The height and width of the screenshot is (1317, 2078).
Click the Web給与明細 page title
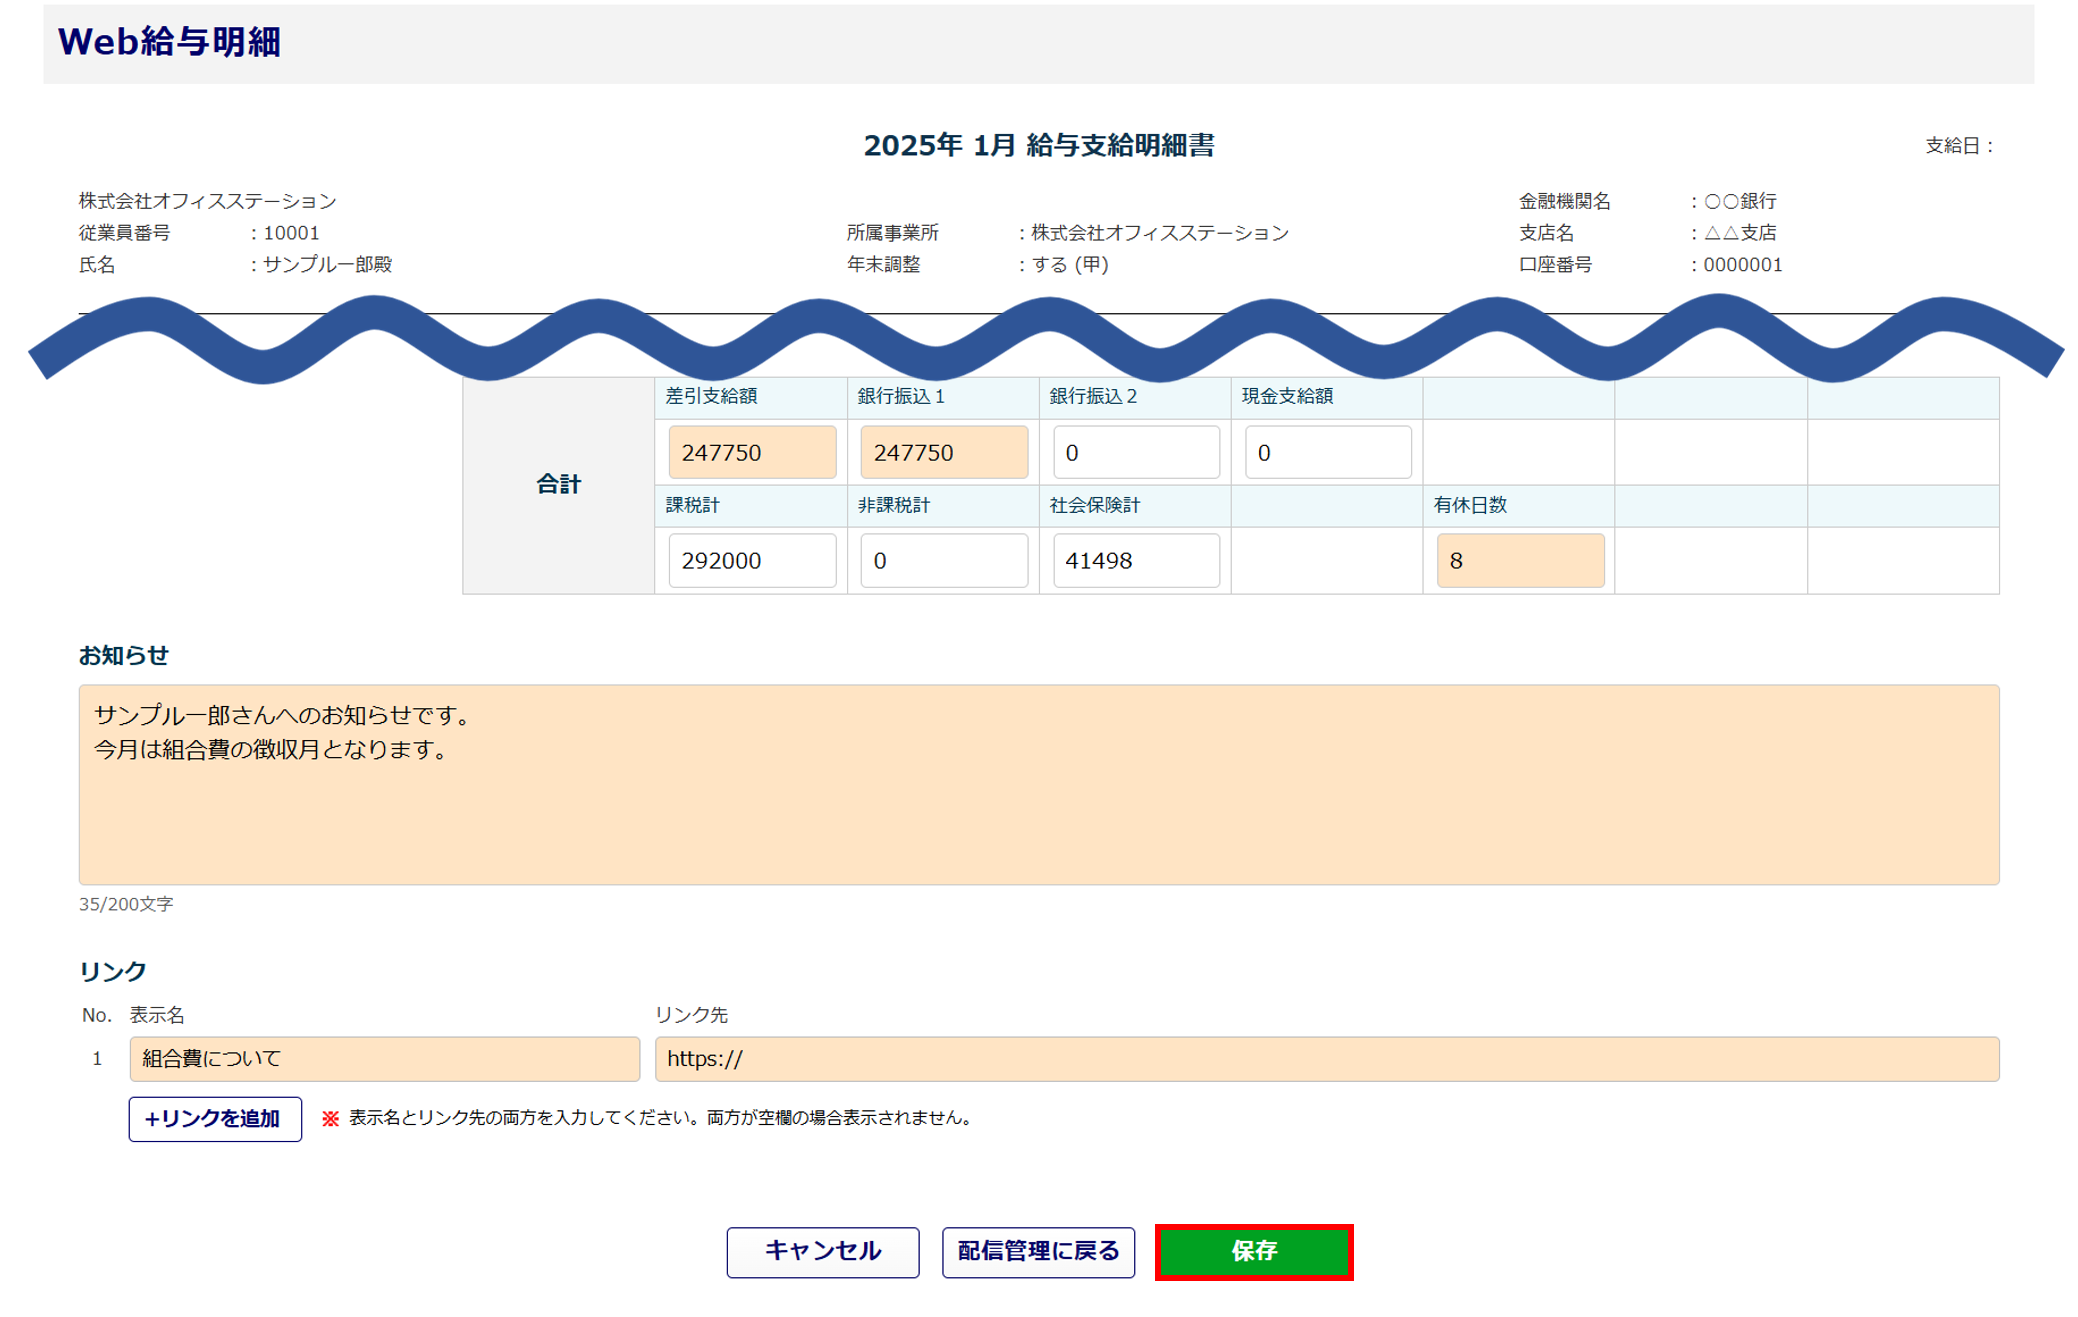(169, 42)
